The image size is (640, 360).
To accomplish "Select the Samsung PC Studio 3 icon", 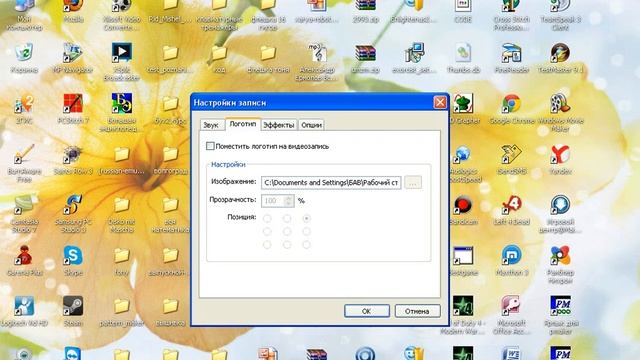I will click(x=73, y=214).
